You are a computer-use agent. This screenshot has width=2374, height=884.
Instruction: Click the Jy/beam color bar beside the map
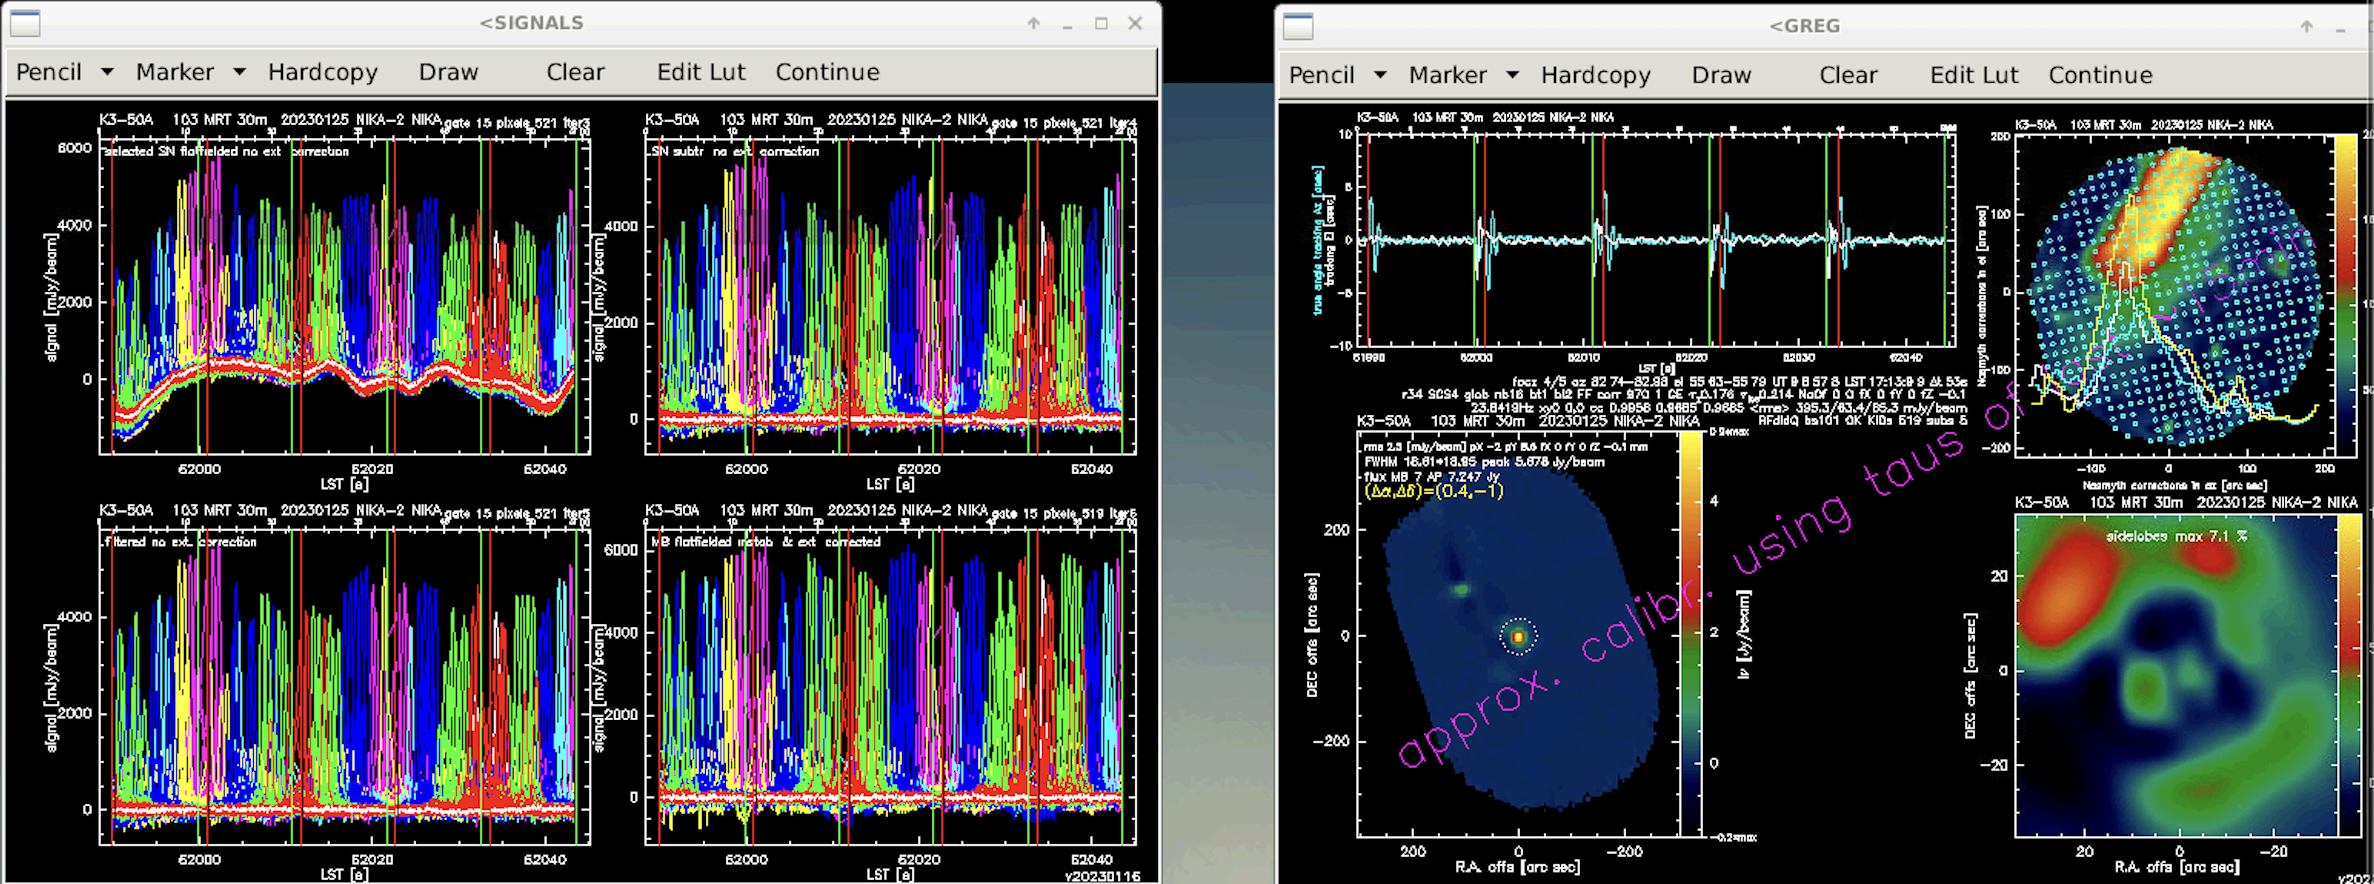(x=1691, y=635)
